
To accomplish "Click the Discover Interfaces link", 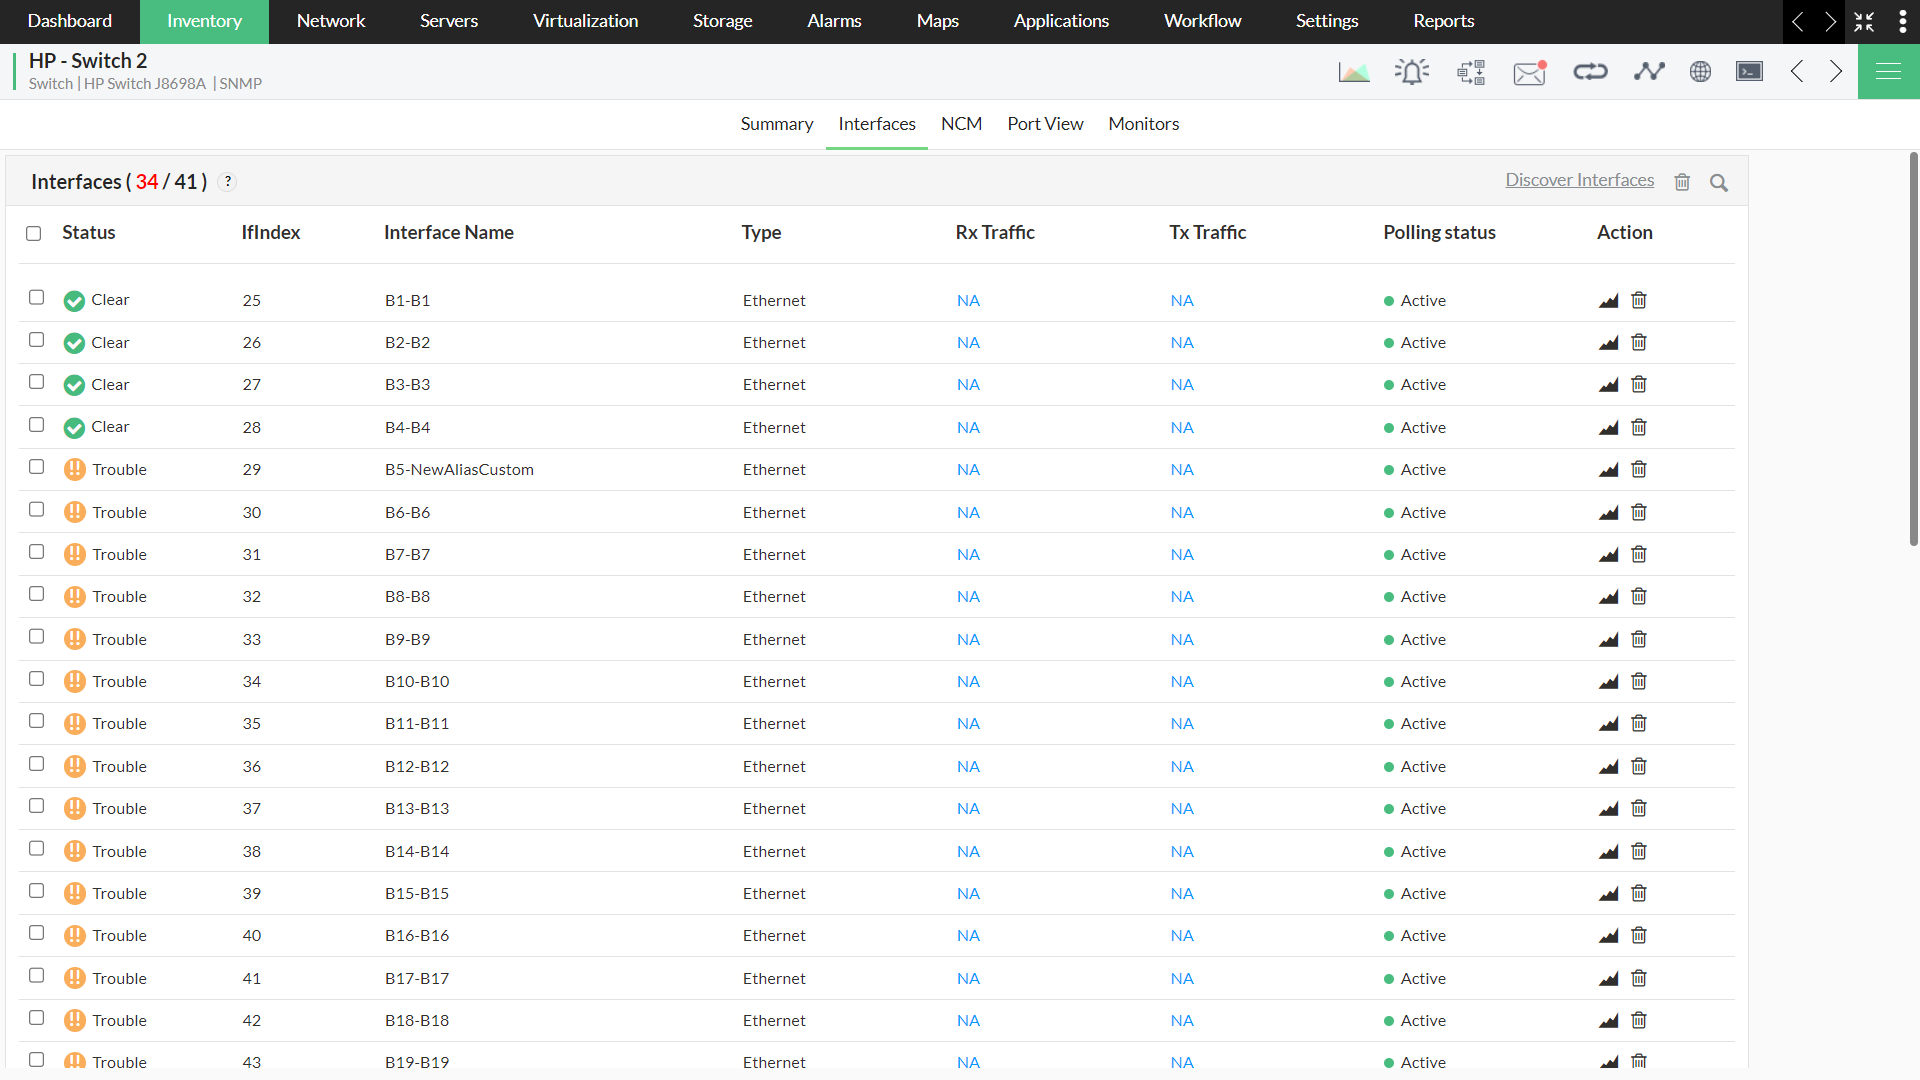I will pyautogui.click(x=1579, y=180).
